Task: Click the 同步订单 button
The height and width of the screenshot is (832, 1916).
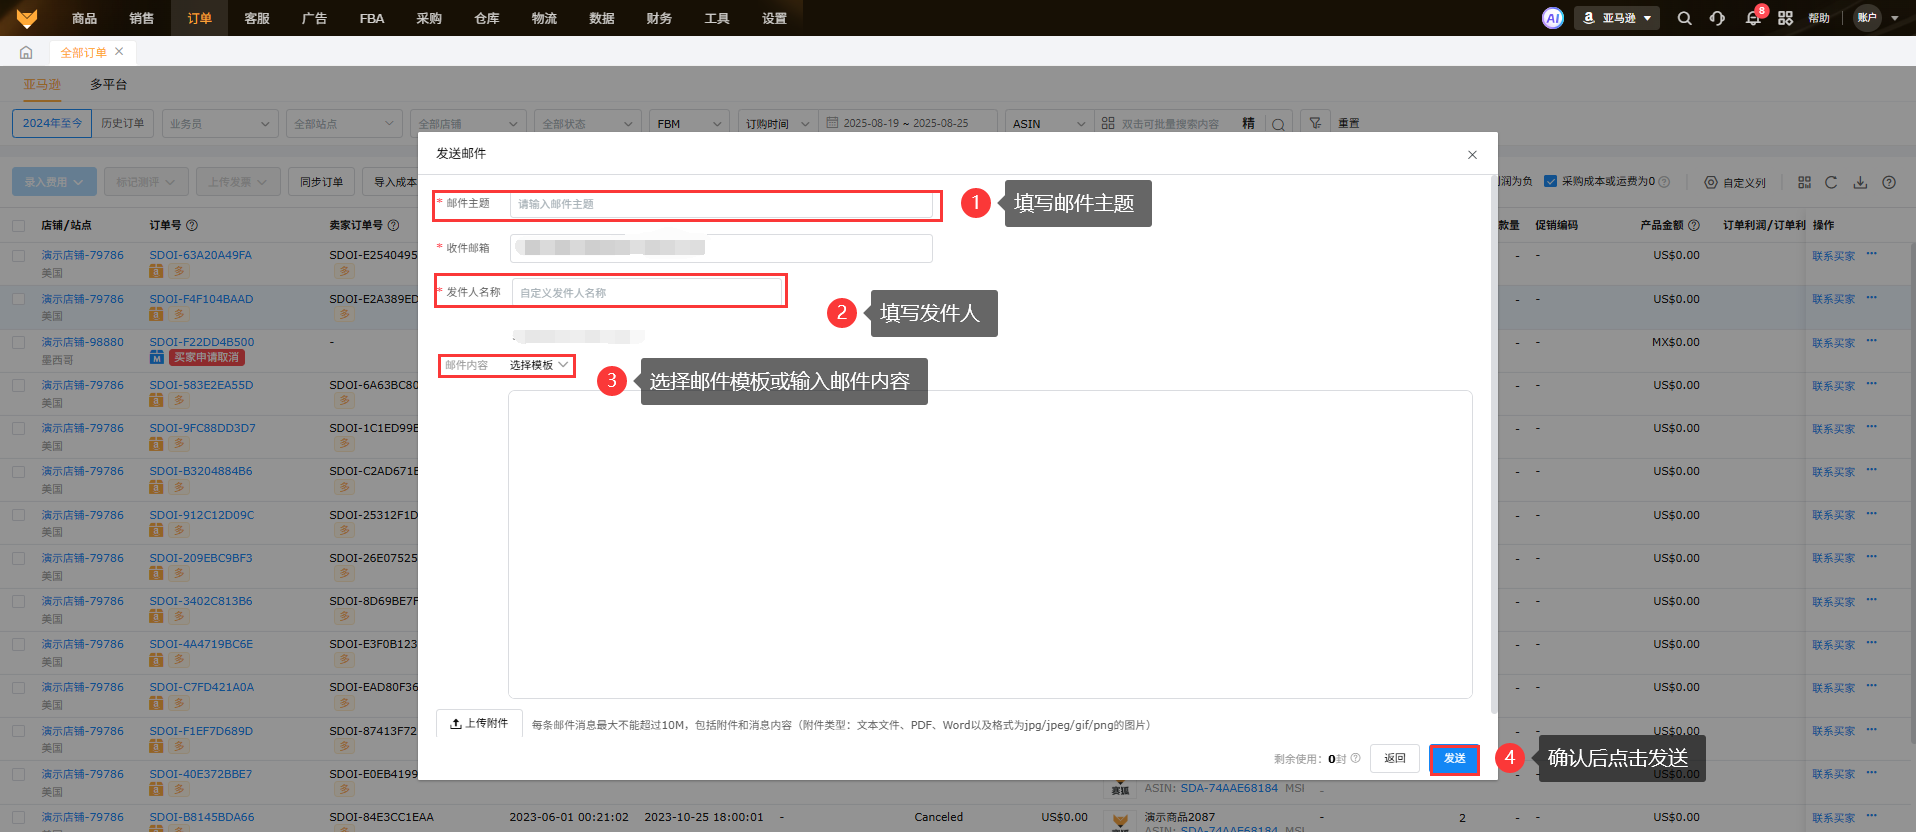Action: click(321, 181)
